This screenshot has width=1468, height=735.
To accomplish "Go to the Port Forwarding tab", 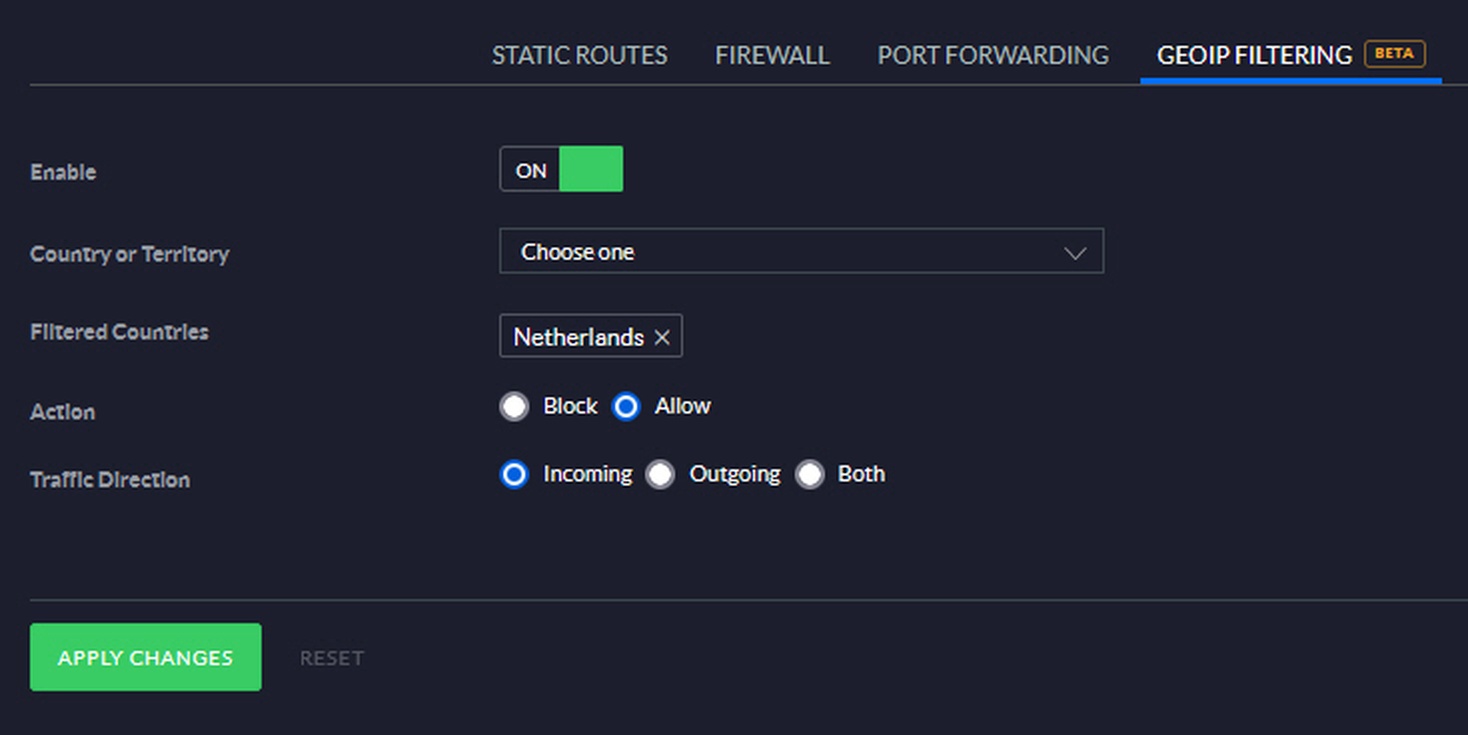I will pyautogui.click(x=993, y=56).
